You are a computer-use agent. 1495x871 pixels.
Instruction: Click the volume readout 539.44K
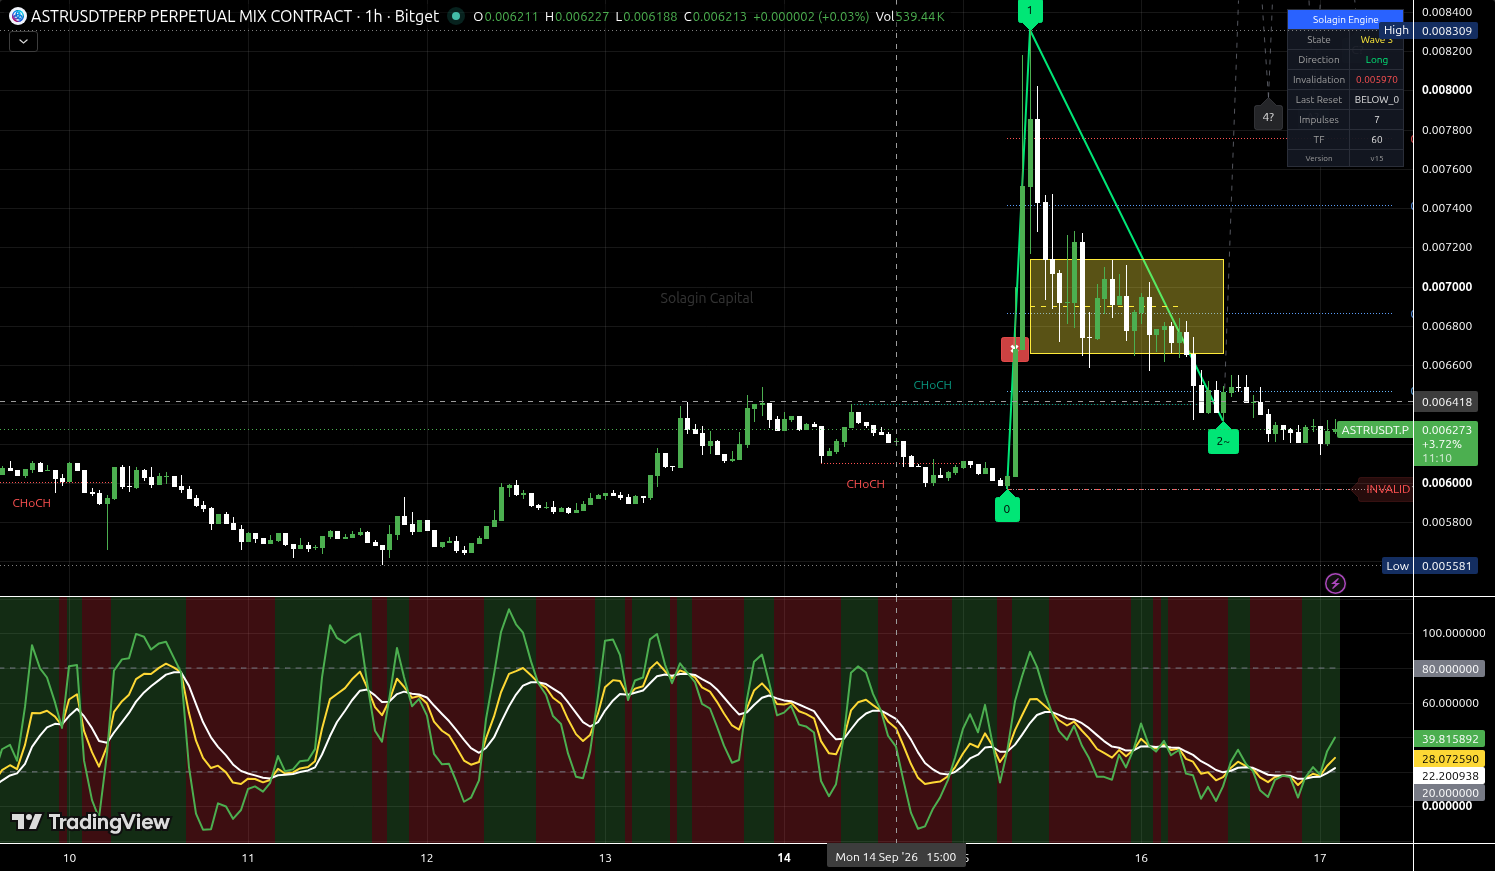click(x=920, y=17)
